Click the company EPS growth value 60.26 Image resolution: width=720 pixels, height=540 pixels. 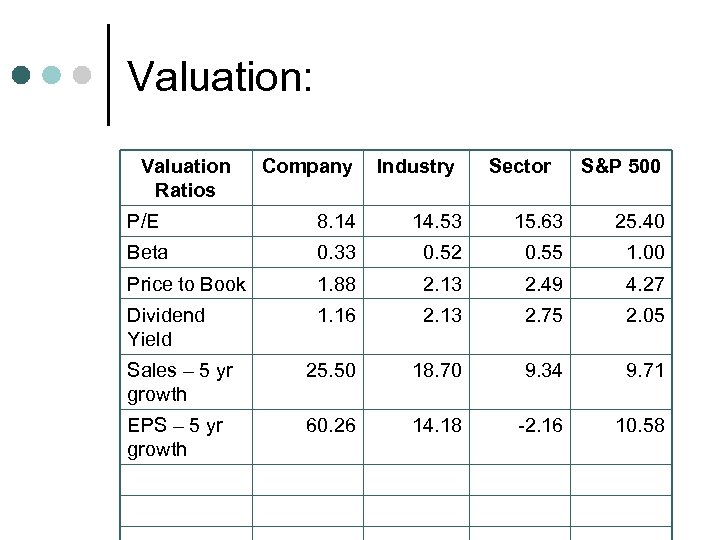pyautogui.click(x=331, y=426)
